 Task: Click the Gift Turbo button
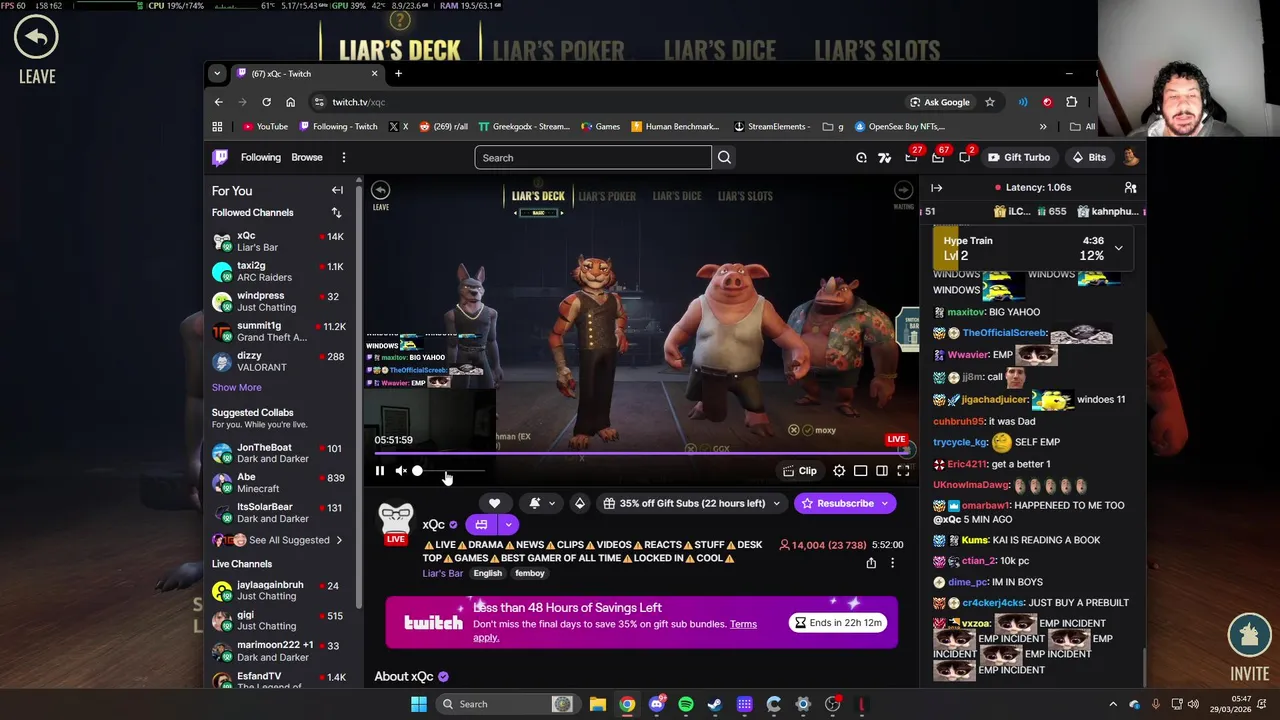pyautogui.click(x=1019, y=157)
